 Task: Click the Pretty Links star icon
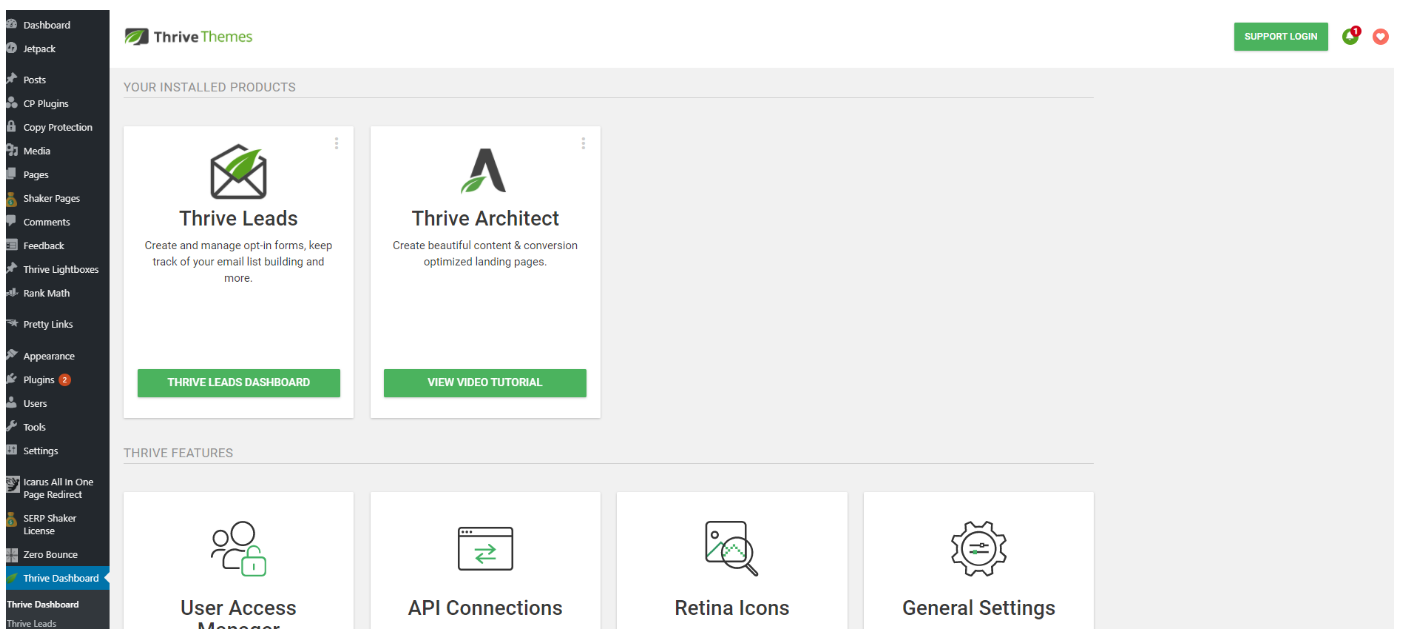(12, 324)
